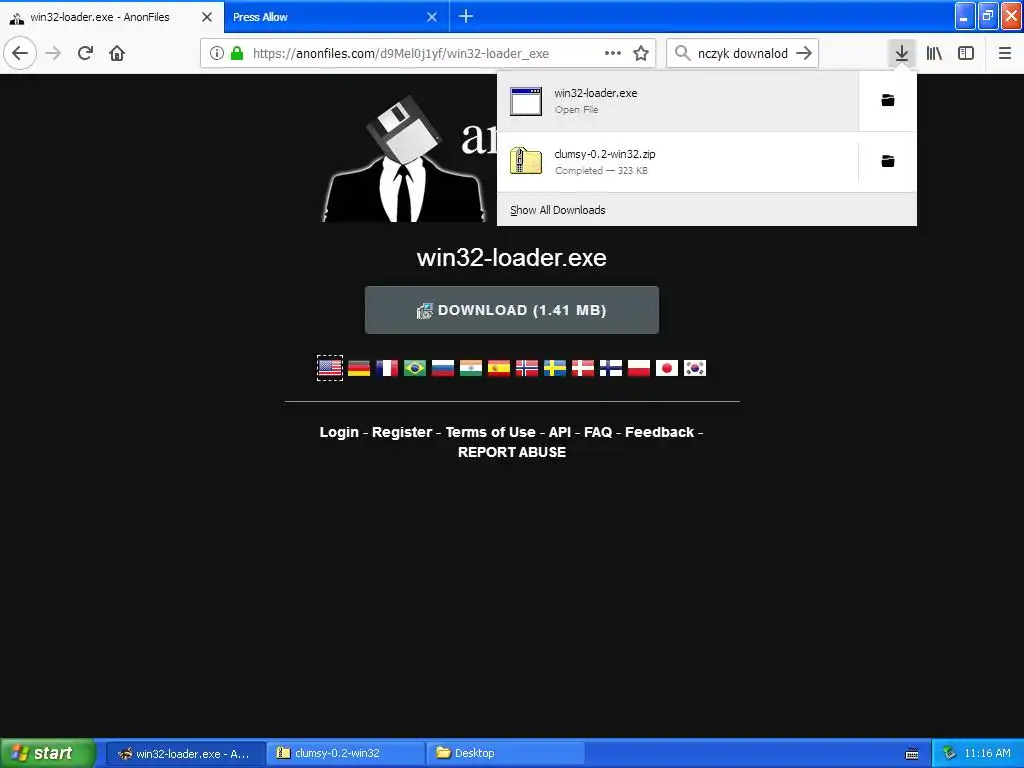Open the win32-loader.exe download entry
This screenshot has height=768, width=1024.
678,101
